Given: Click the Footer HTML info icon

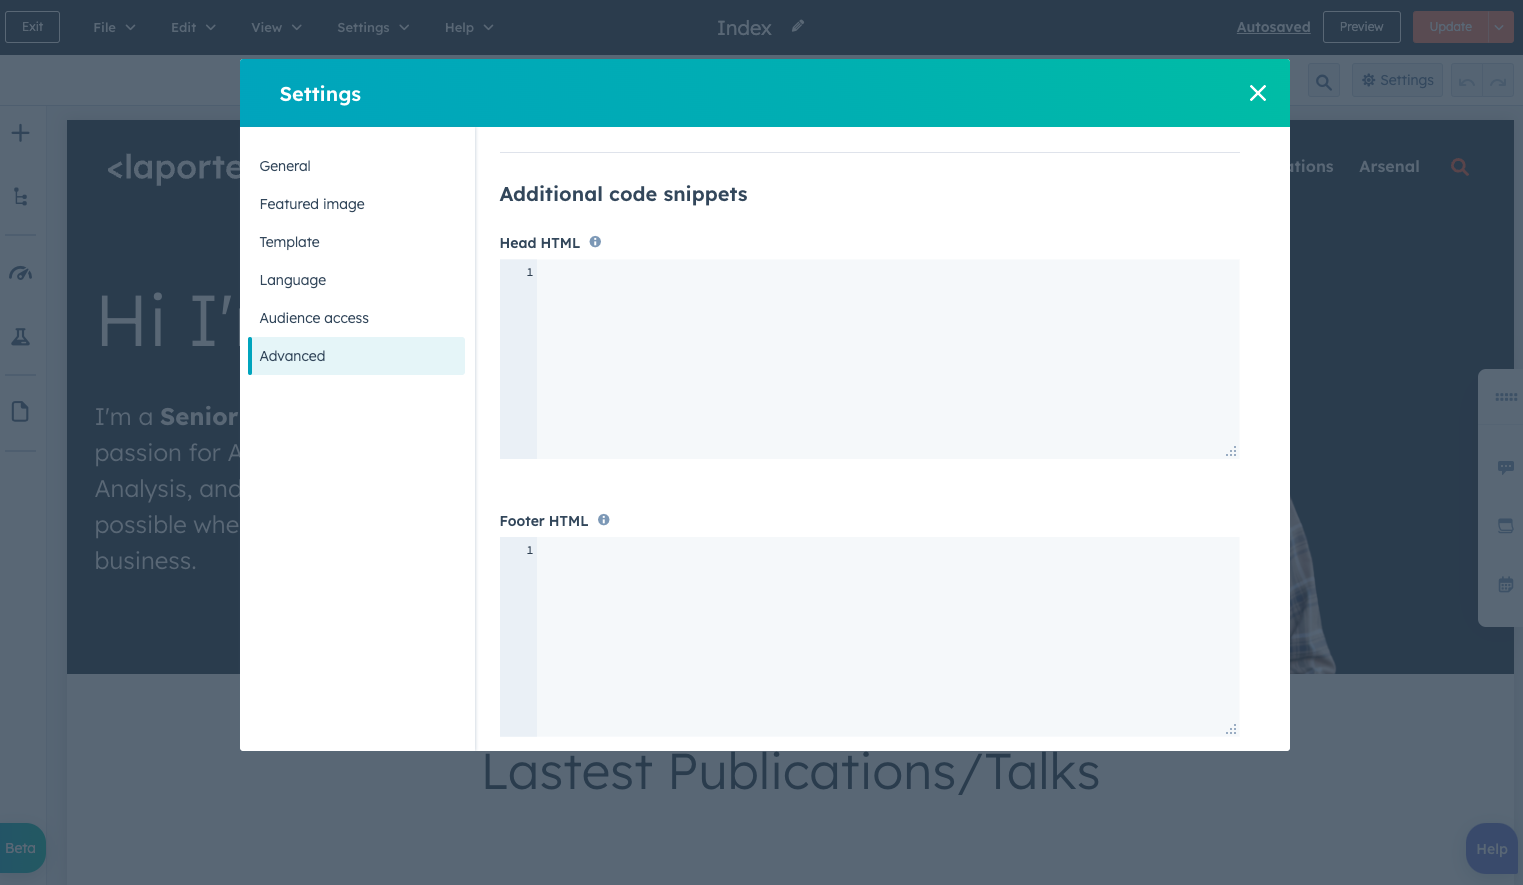Looking at the screenshot, I should [x=604, y=520].
